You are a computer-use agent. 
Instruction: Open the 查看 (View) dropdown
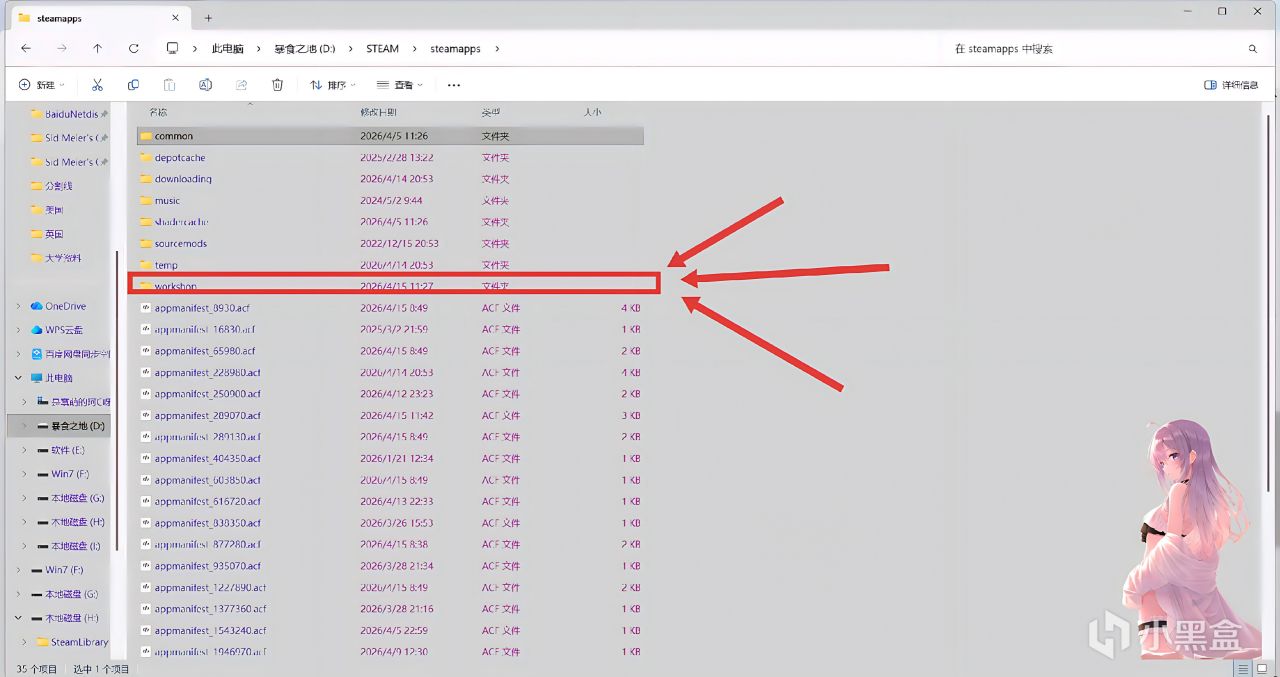tap(400, 85)
